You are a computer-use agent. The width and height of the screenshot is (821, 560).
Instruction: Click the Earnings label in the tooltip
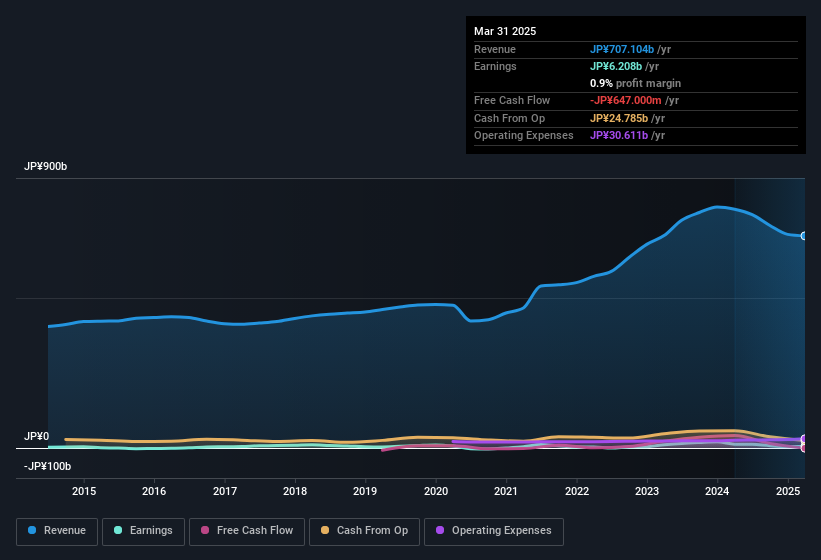point(495,66)
